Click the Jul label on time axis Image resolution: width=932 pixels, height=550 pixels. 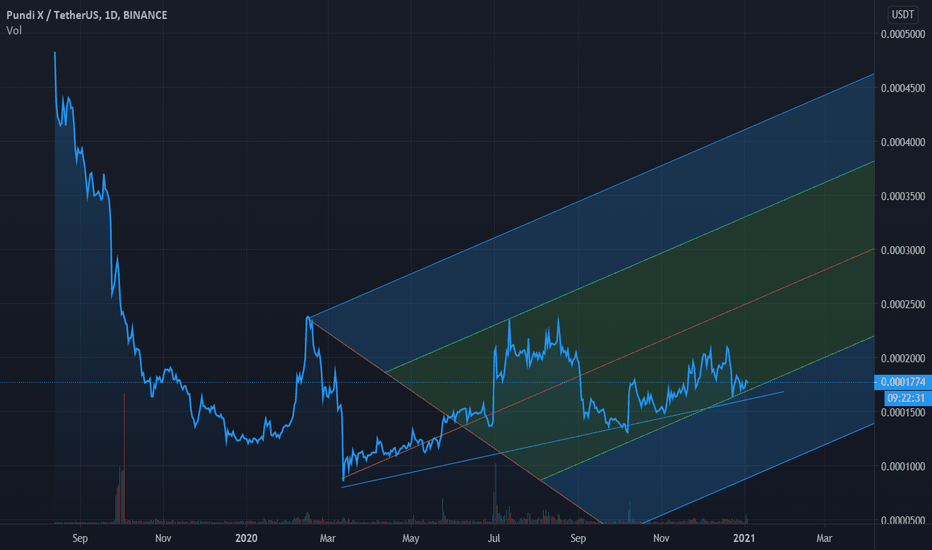pos(493,538)
